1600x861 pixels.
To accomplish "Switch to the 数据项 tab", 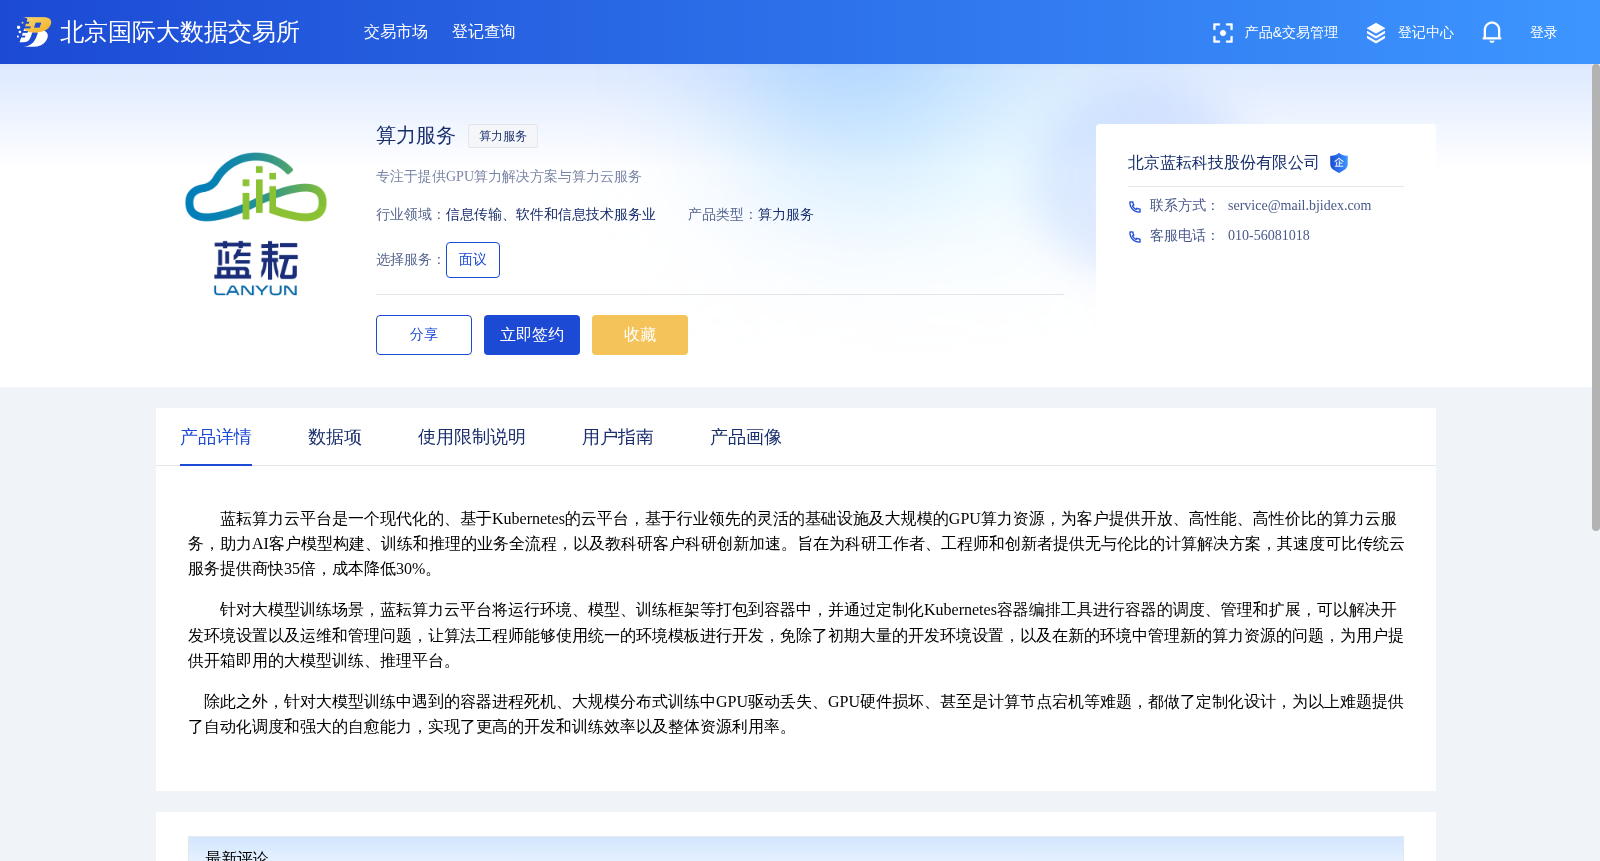I will click(x=335, y=437).
